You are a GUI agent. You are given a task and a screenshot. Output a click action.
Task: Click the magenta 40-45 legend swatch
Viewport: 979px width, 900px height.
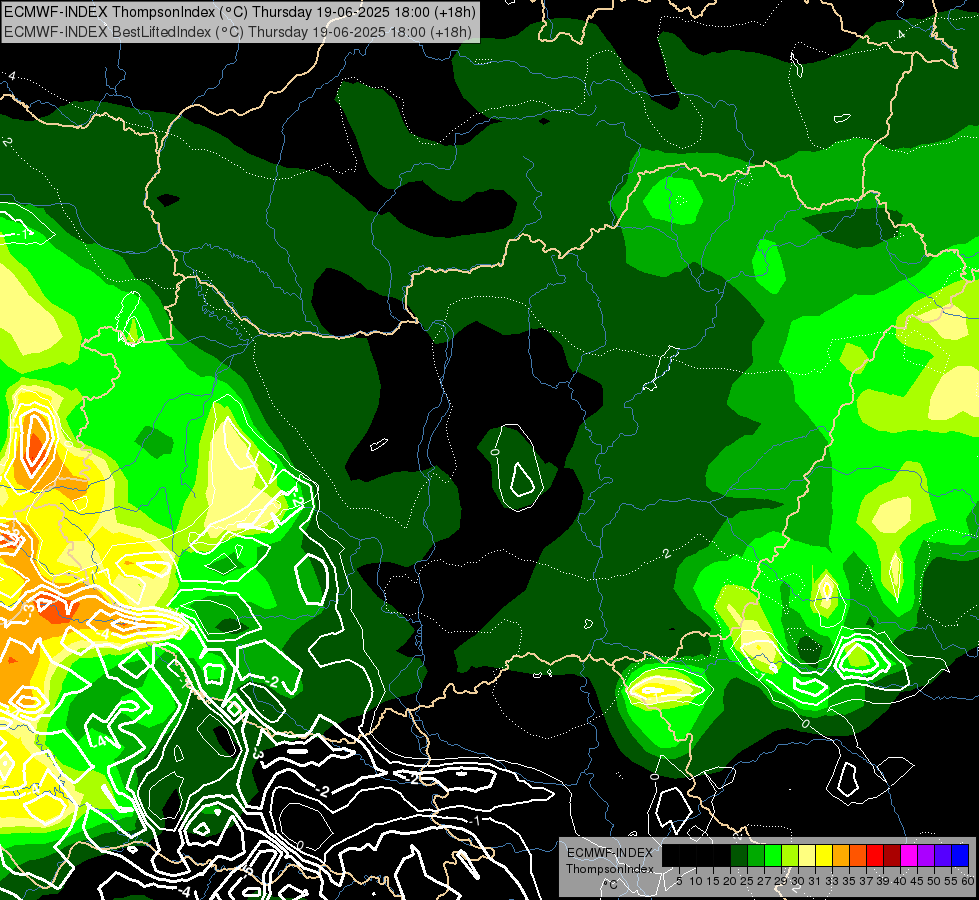tap(909, 855)
